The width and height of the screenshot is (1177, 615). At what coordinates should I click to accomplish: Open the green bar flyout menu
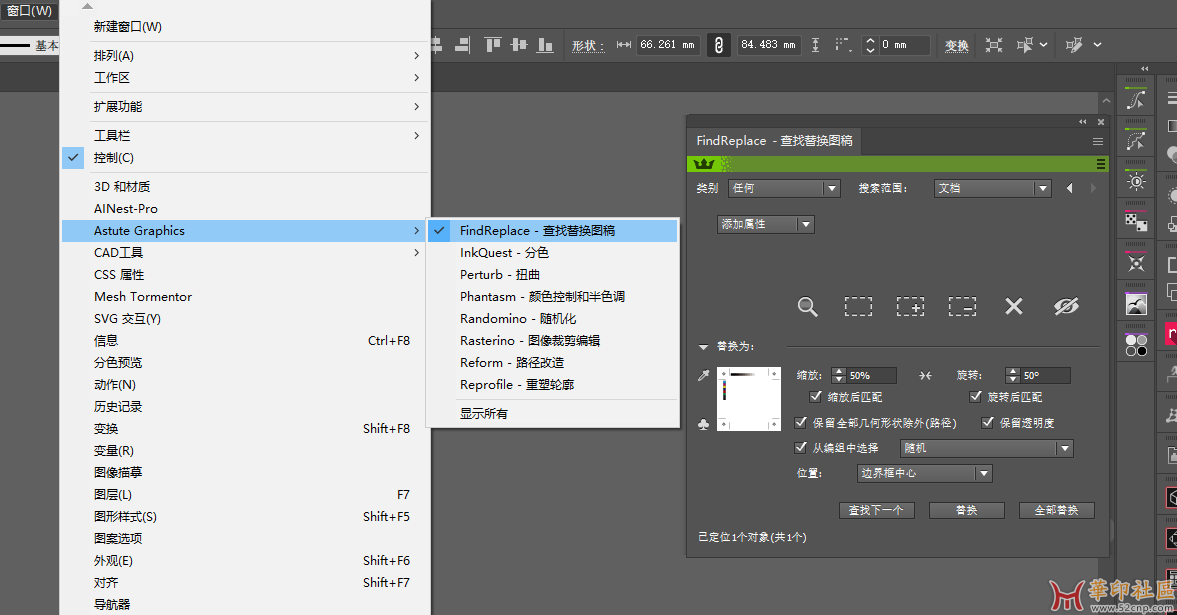[x=1100, y=164]
